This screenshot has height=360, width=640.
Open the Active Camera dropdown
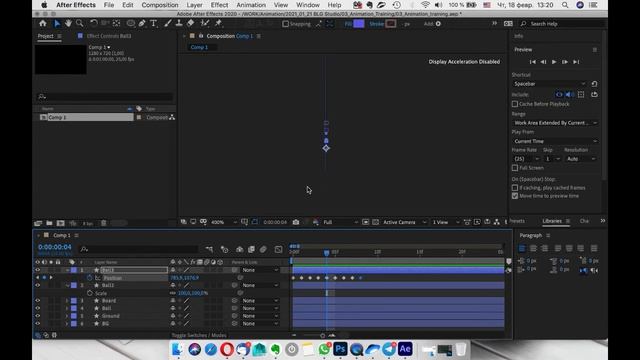point(404,222)
